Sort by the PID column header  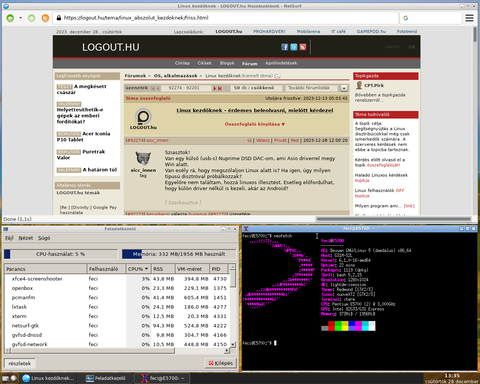[x=219, y=269]
